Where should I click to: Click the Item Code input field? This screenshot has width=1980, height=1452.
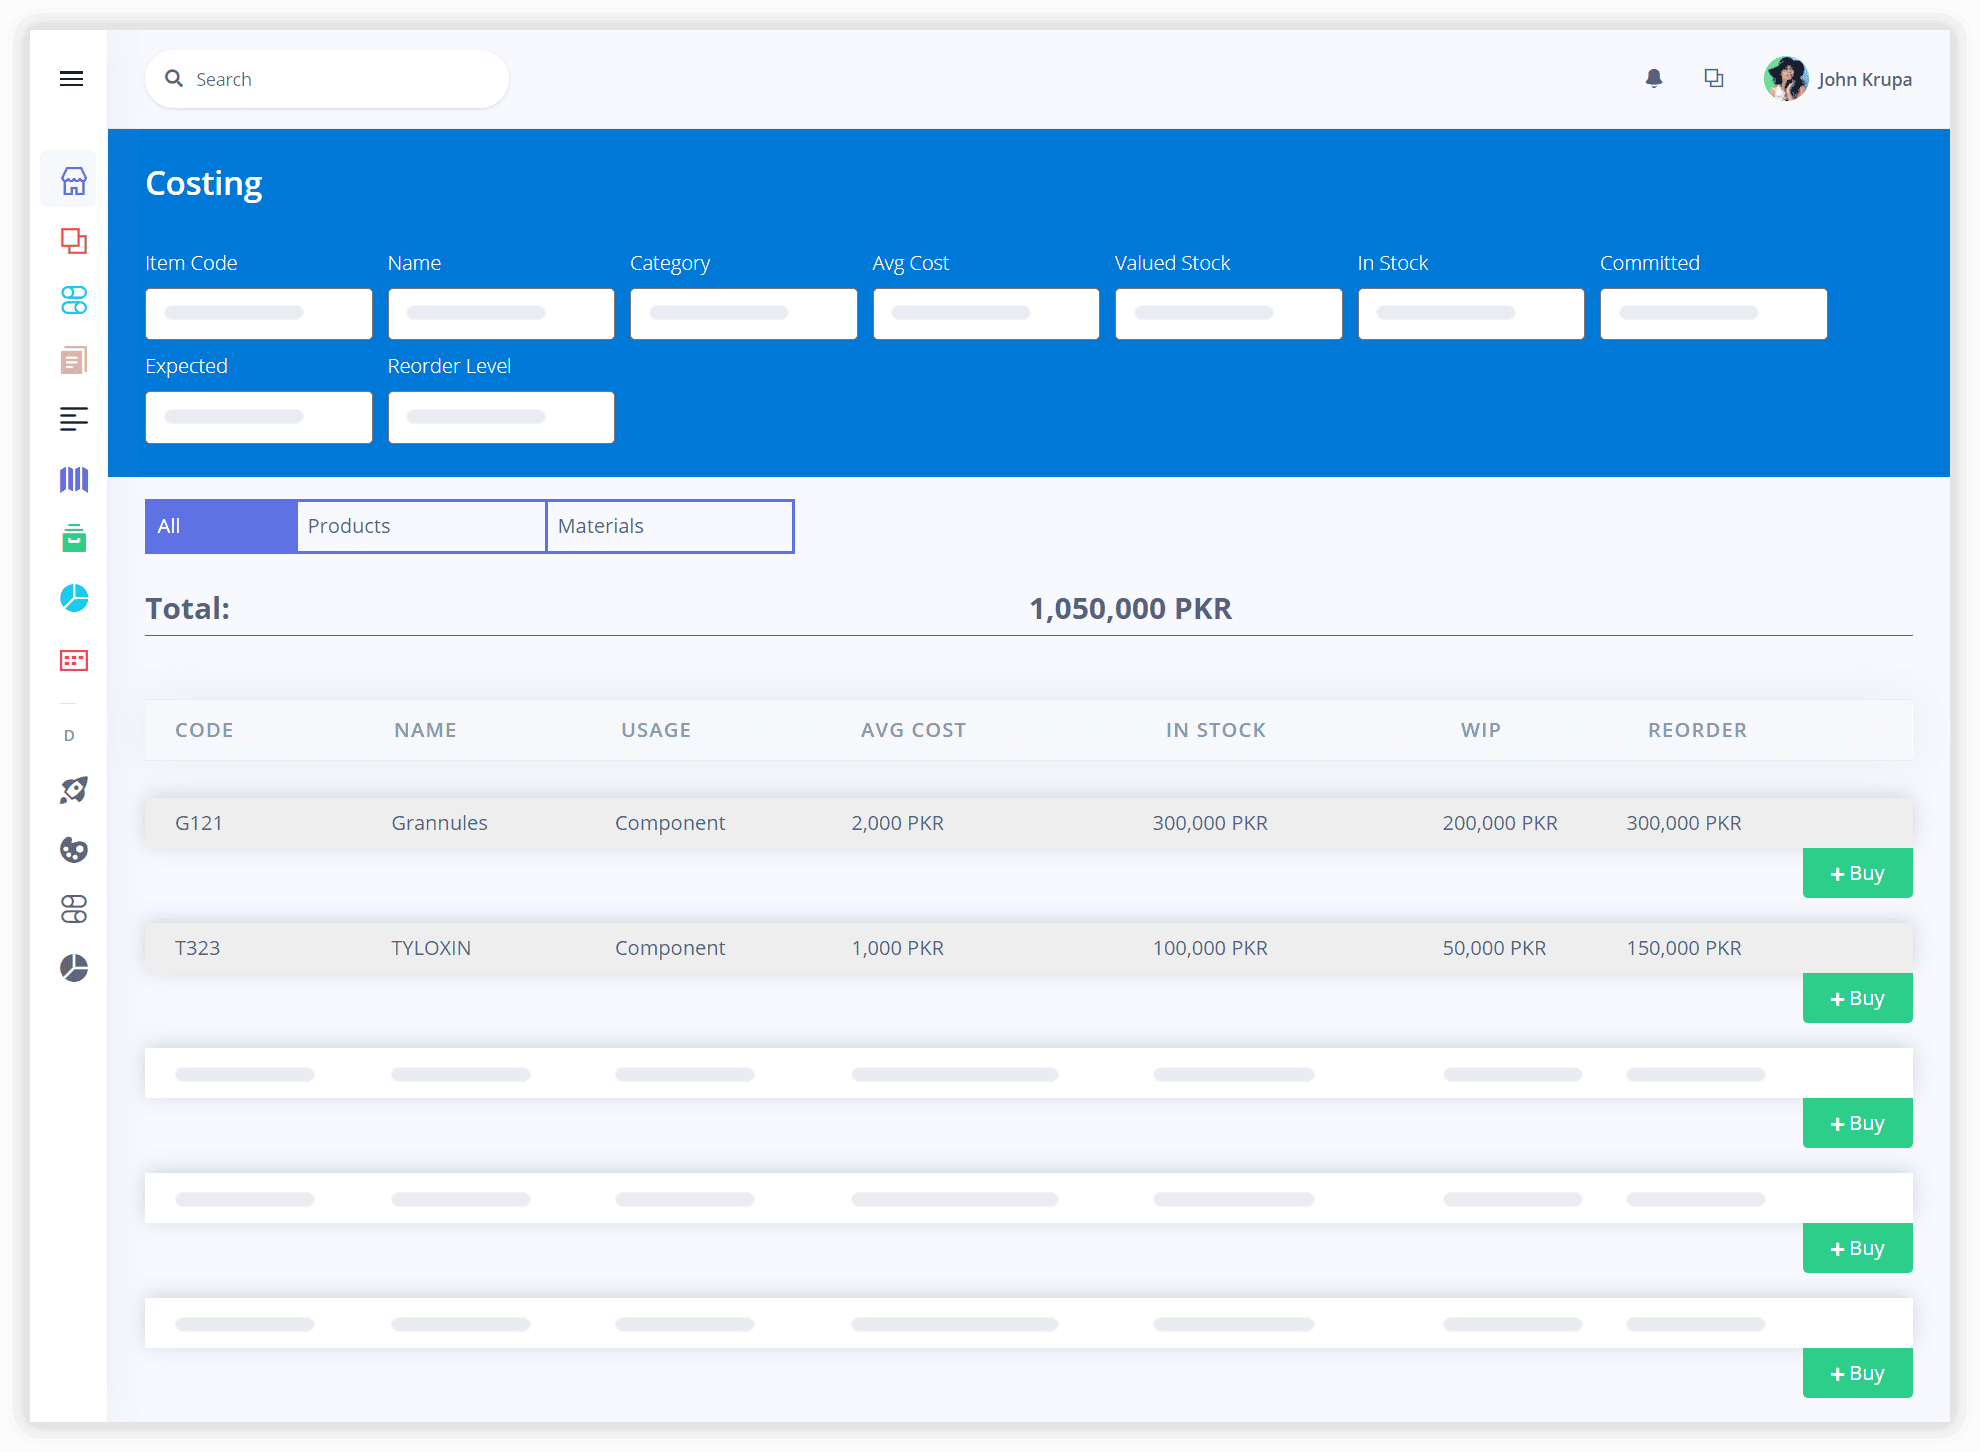[259, 314]
